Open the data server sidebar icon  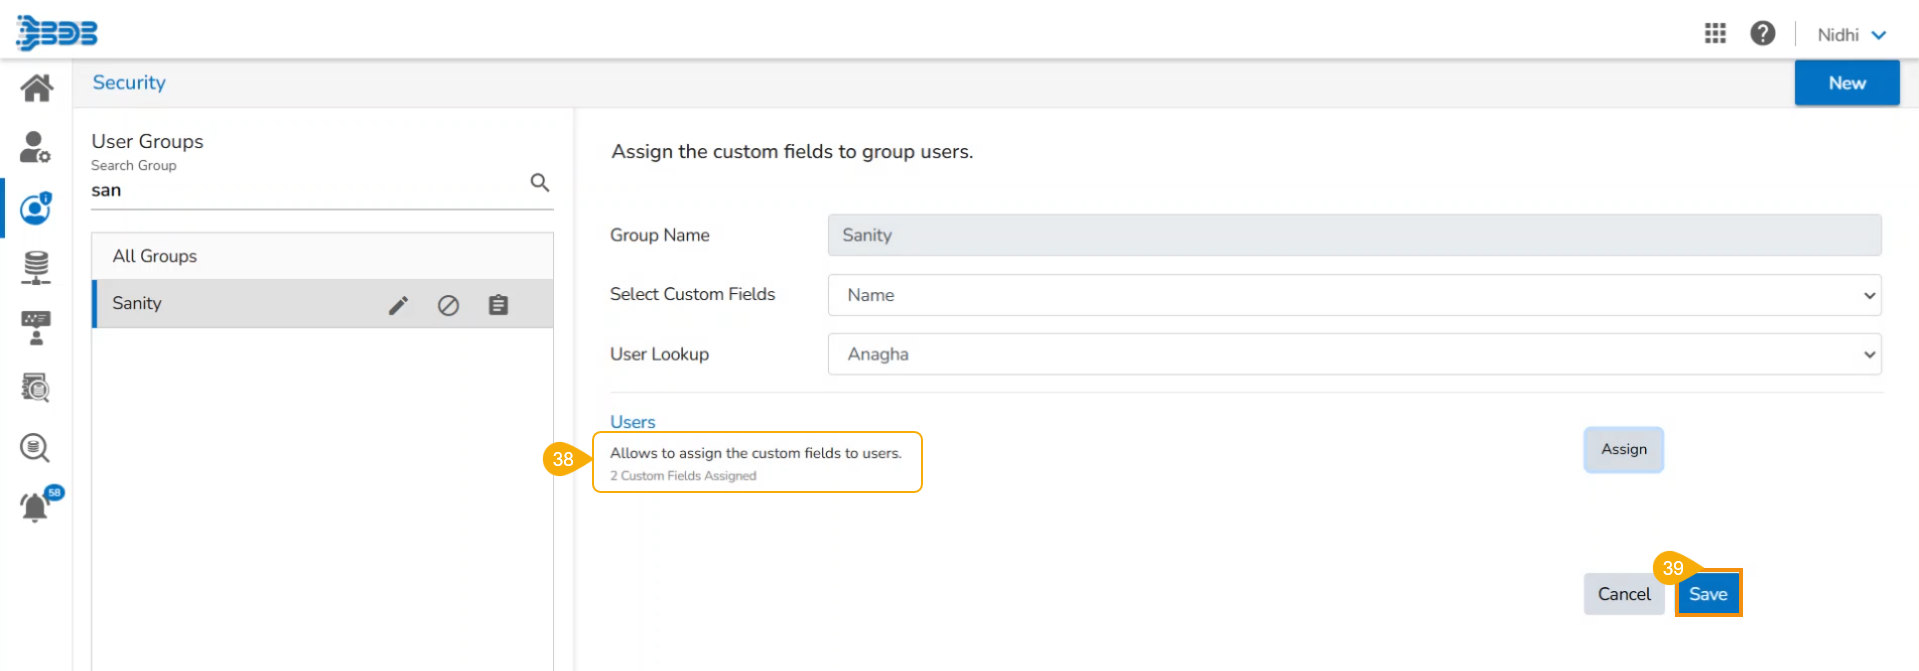click(36, 268)
